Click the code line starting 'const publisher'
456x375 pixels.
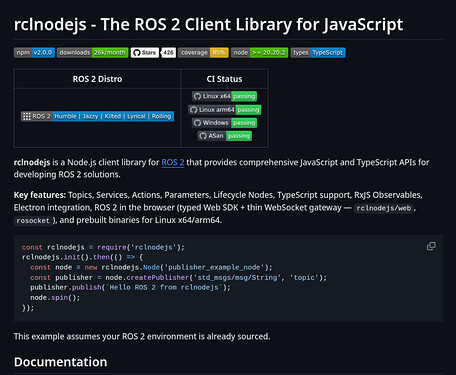coord(178,277)
